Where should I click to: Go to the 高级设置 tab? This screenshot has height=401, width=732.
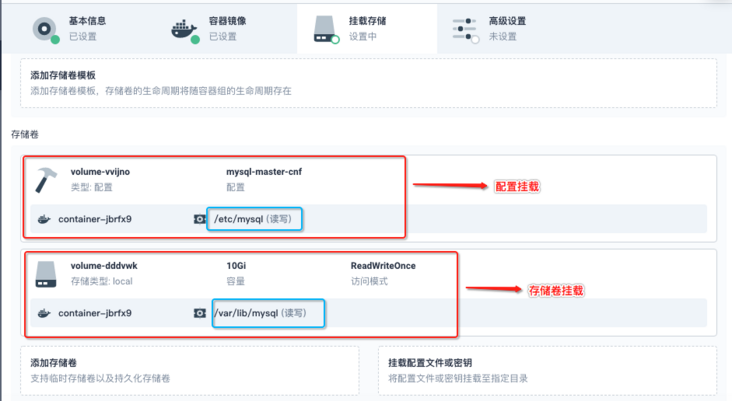[x=509, y=22]
